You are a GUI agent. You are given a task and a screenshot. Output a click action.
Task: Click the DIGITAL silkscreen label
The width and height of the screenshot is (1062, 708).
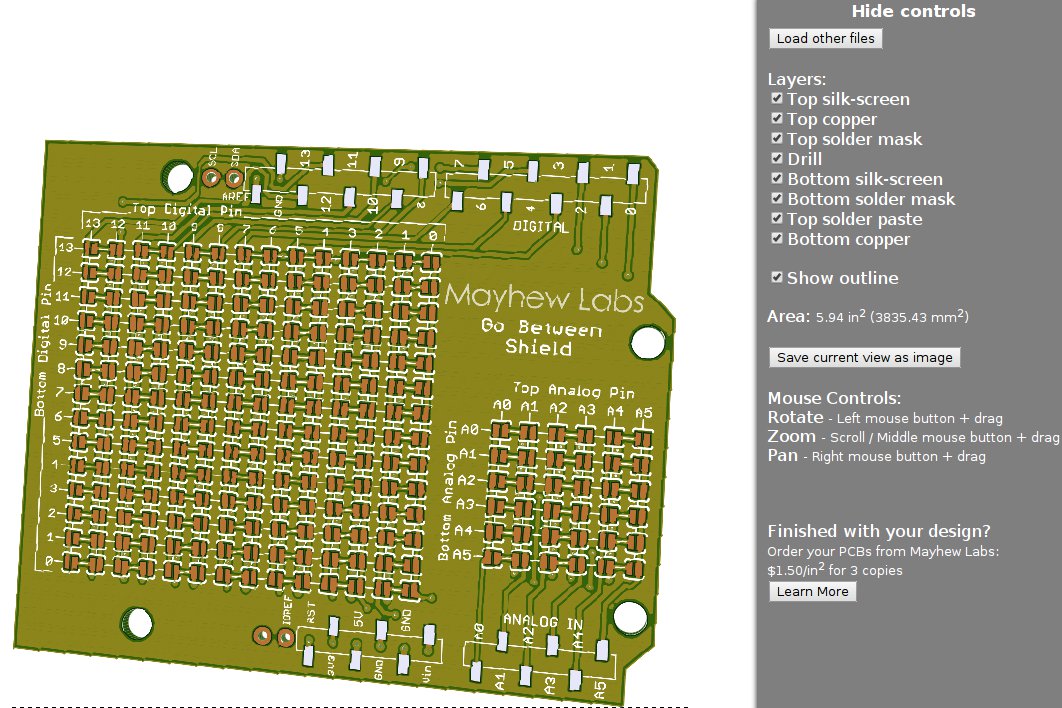tap(540, 226)
